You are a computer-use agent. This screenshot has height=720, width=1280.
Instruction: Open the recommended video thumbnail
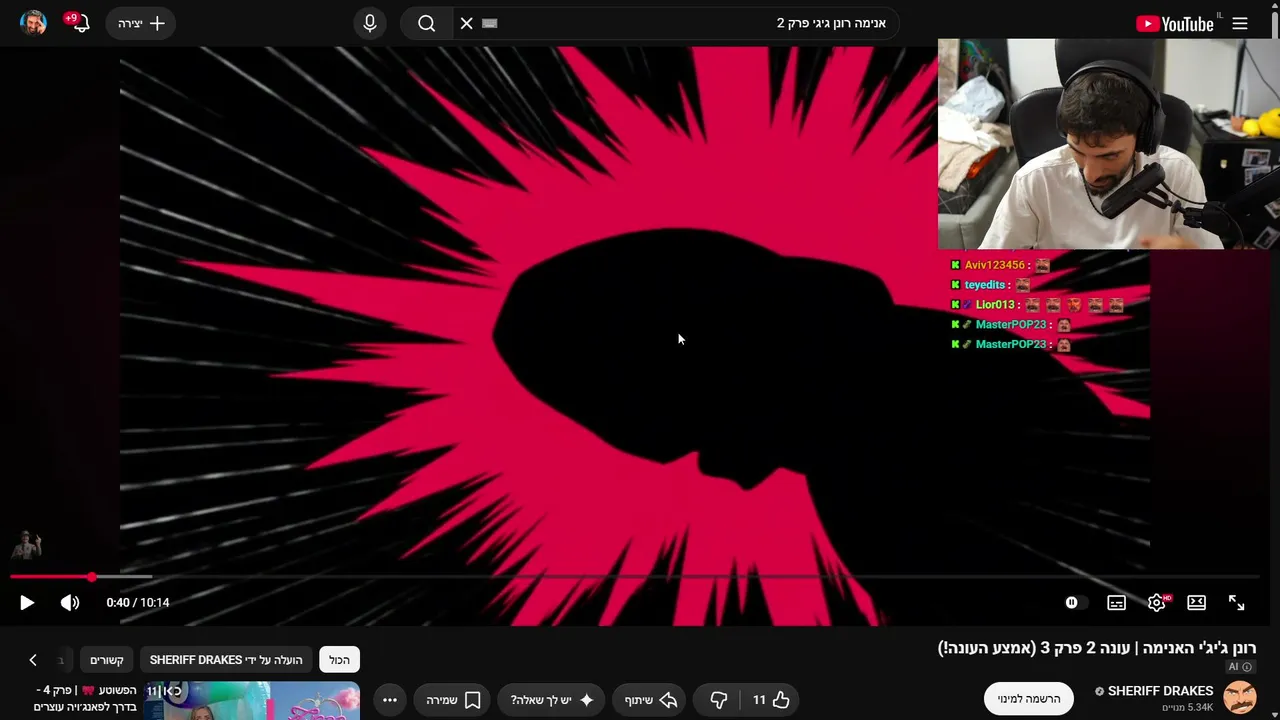point(252,701)
